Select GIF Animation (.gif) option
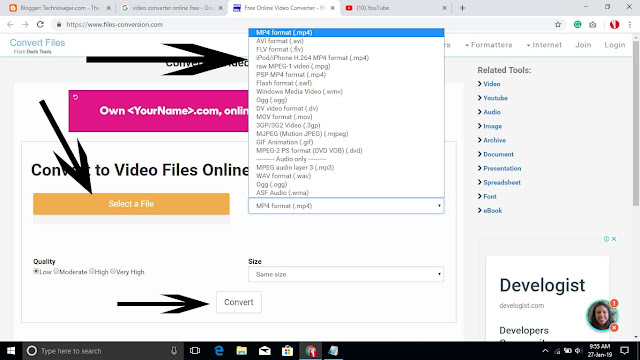640x360 pixels. point(346,142)
